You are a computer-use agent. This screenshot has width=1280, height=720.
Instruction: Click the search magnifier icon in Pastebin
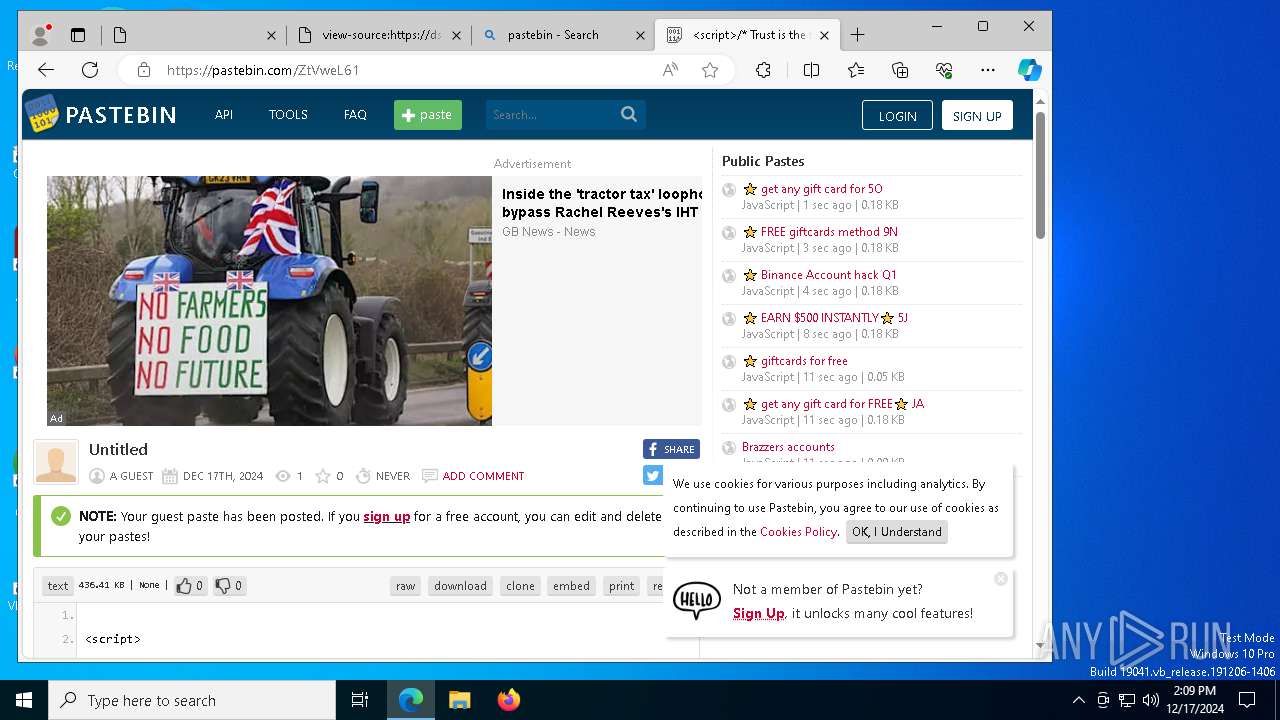629,114
